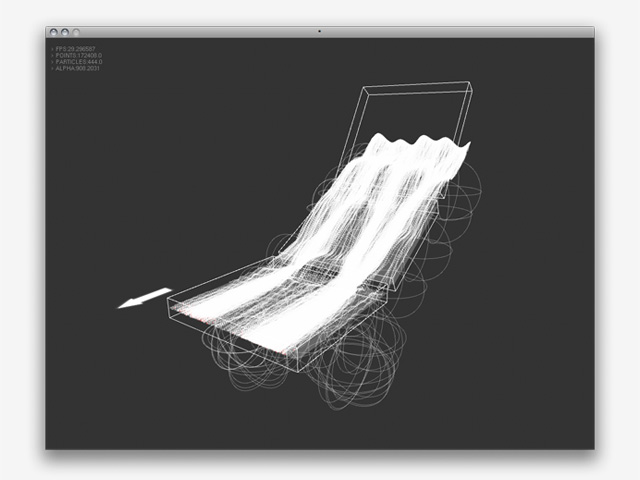Minimize the particle simulation window
Image resolution: width=640 pixels, height=480 pixels.
(x=63, y=33)
